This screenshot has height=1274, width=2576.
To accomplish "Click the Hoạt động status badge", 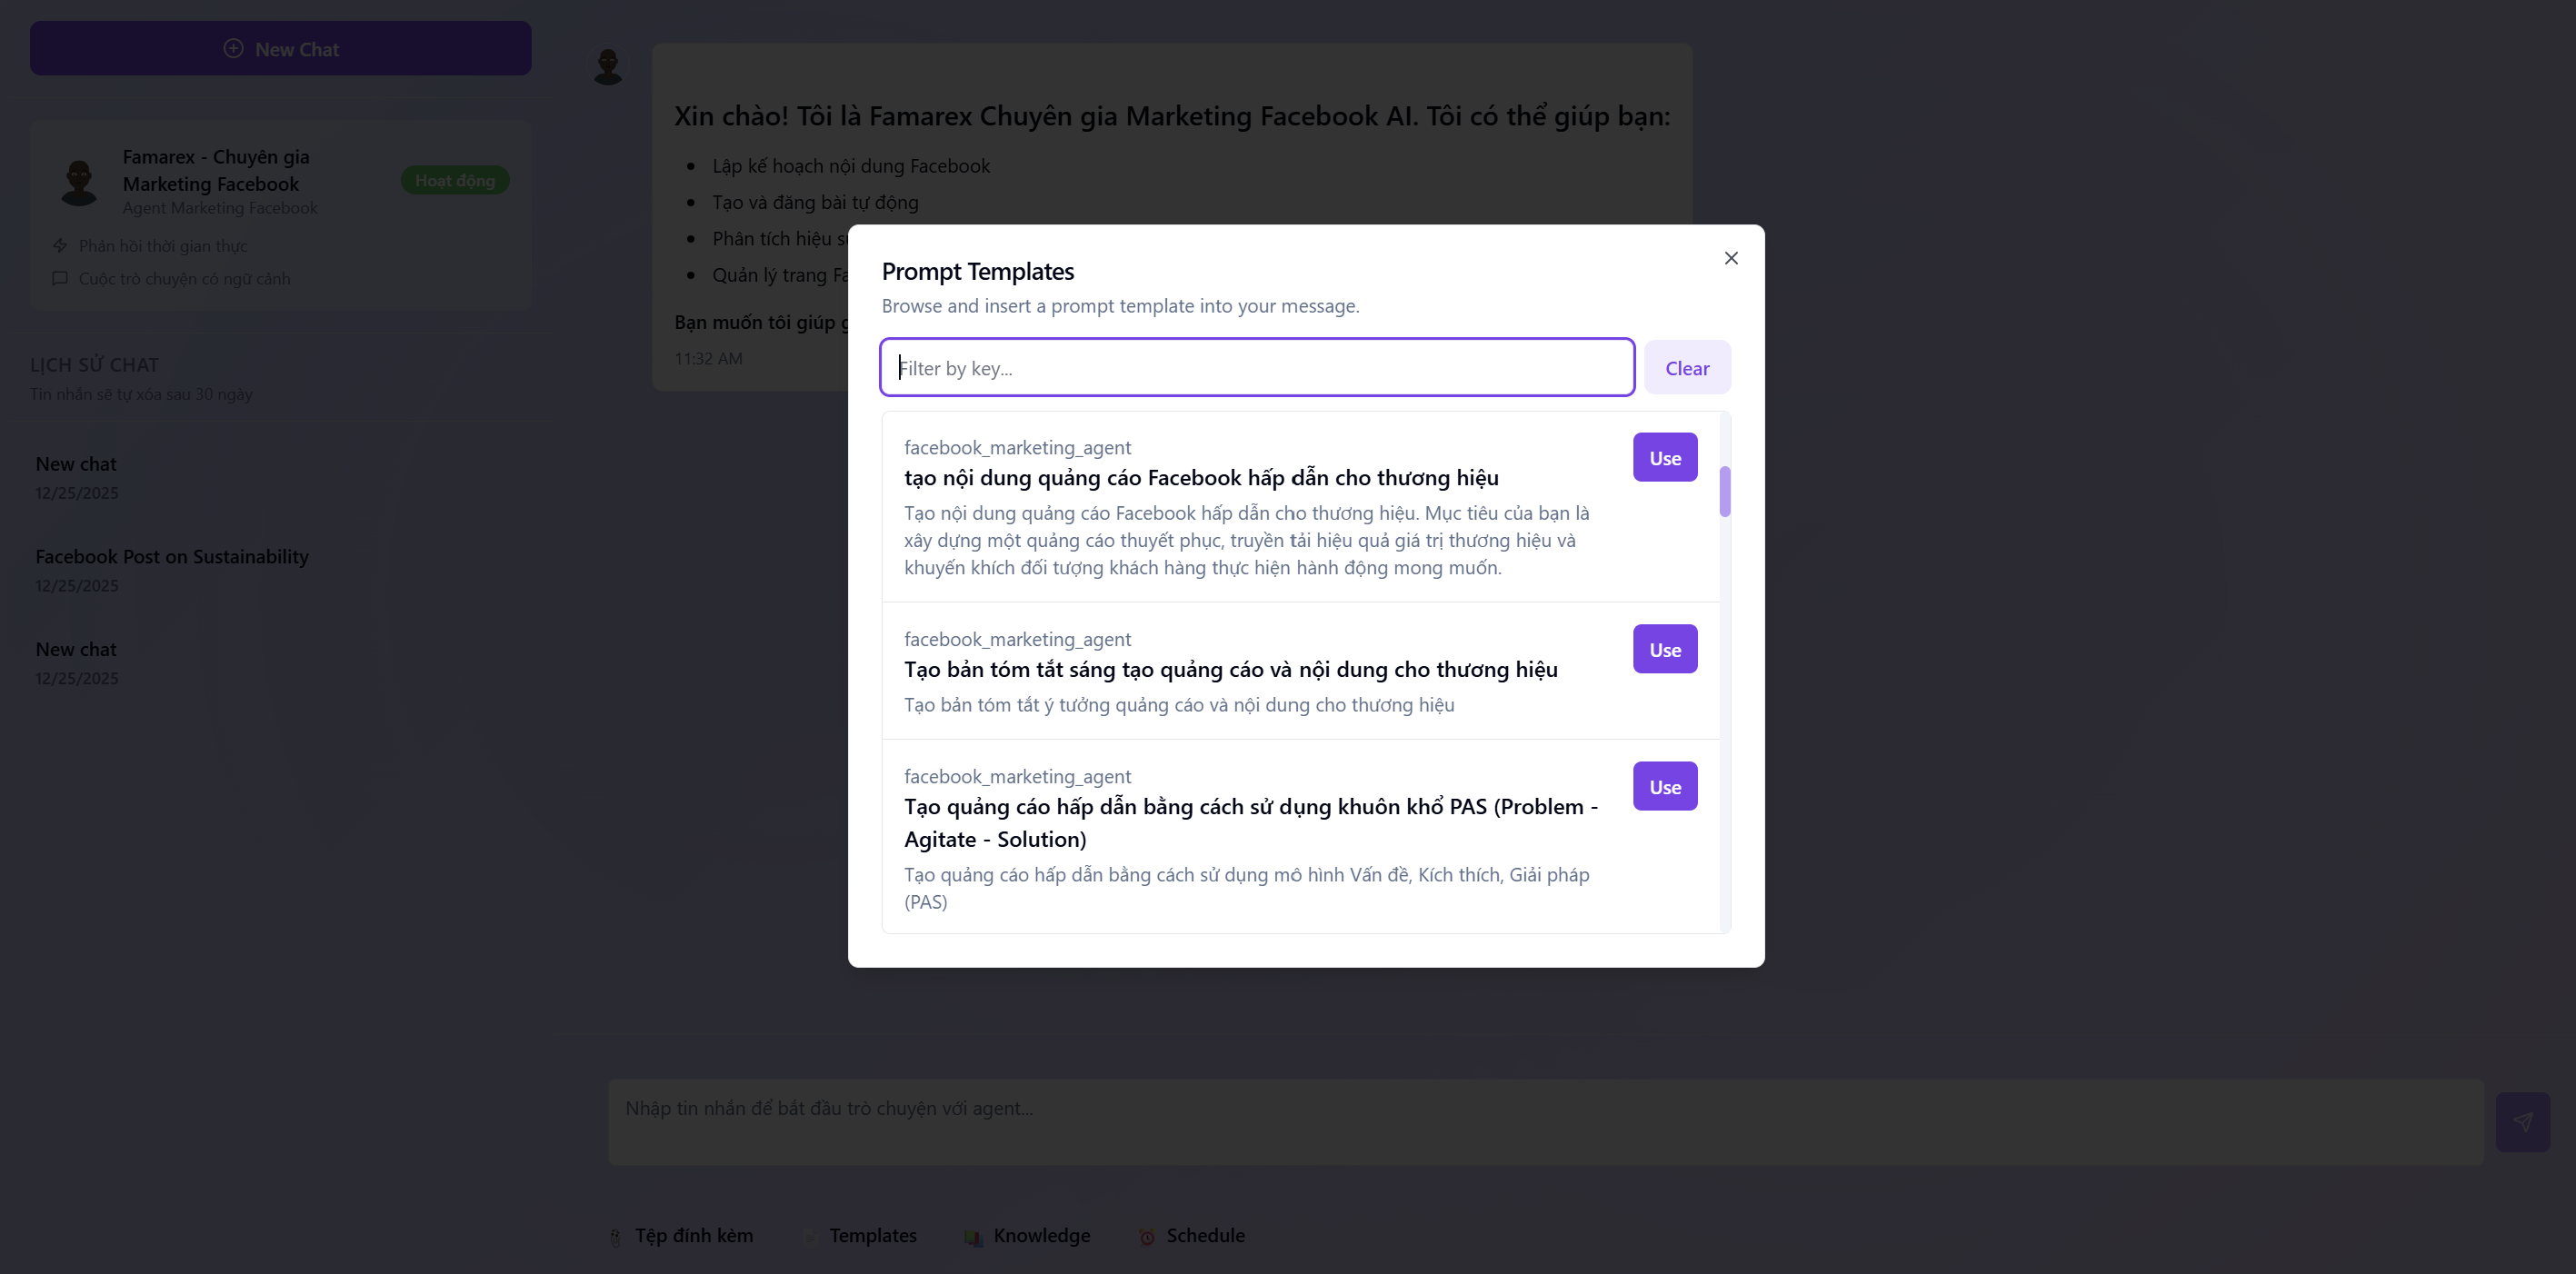I will [x=455, y=180].
